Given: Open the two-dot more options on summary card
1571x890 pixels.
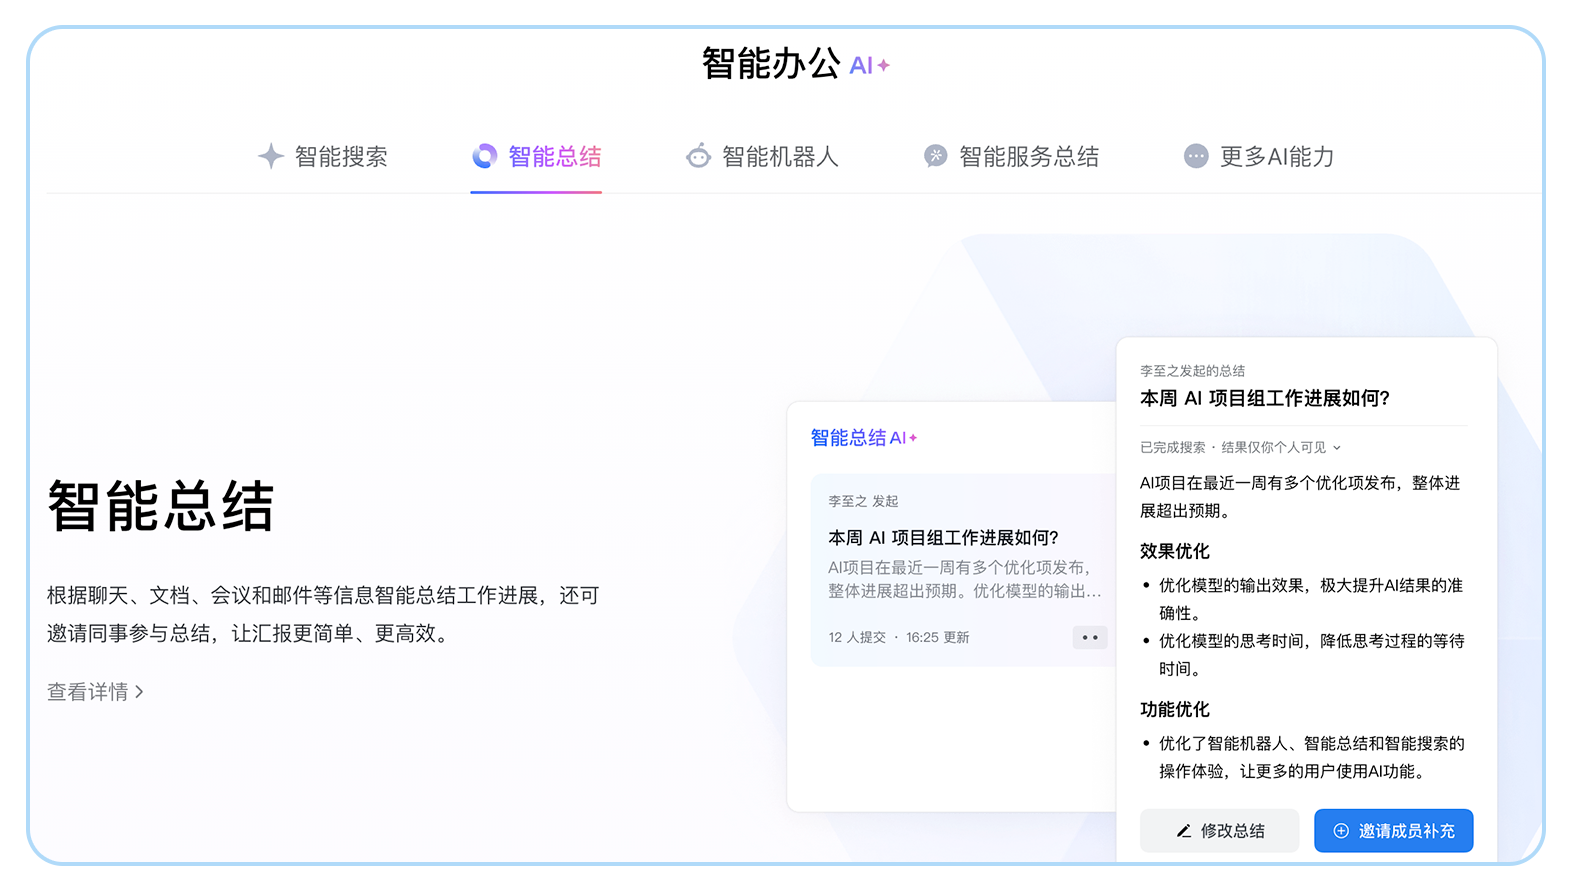Looking at the screenshot, I should pos(1090,637).
